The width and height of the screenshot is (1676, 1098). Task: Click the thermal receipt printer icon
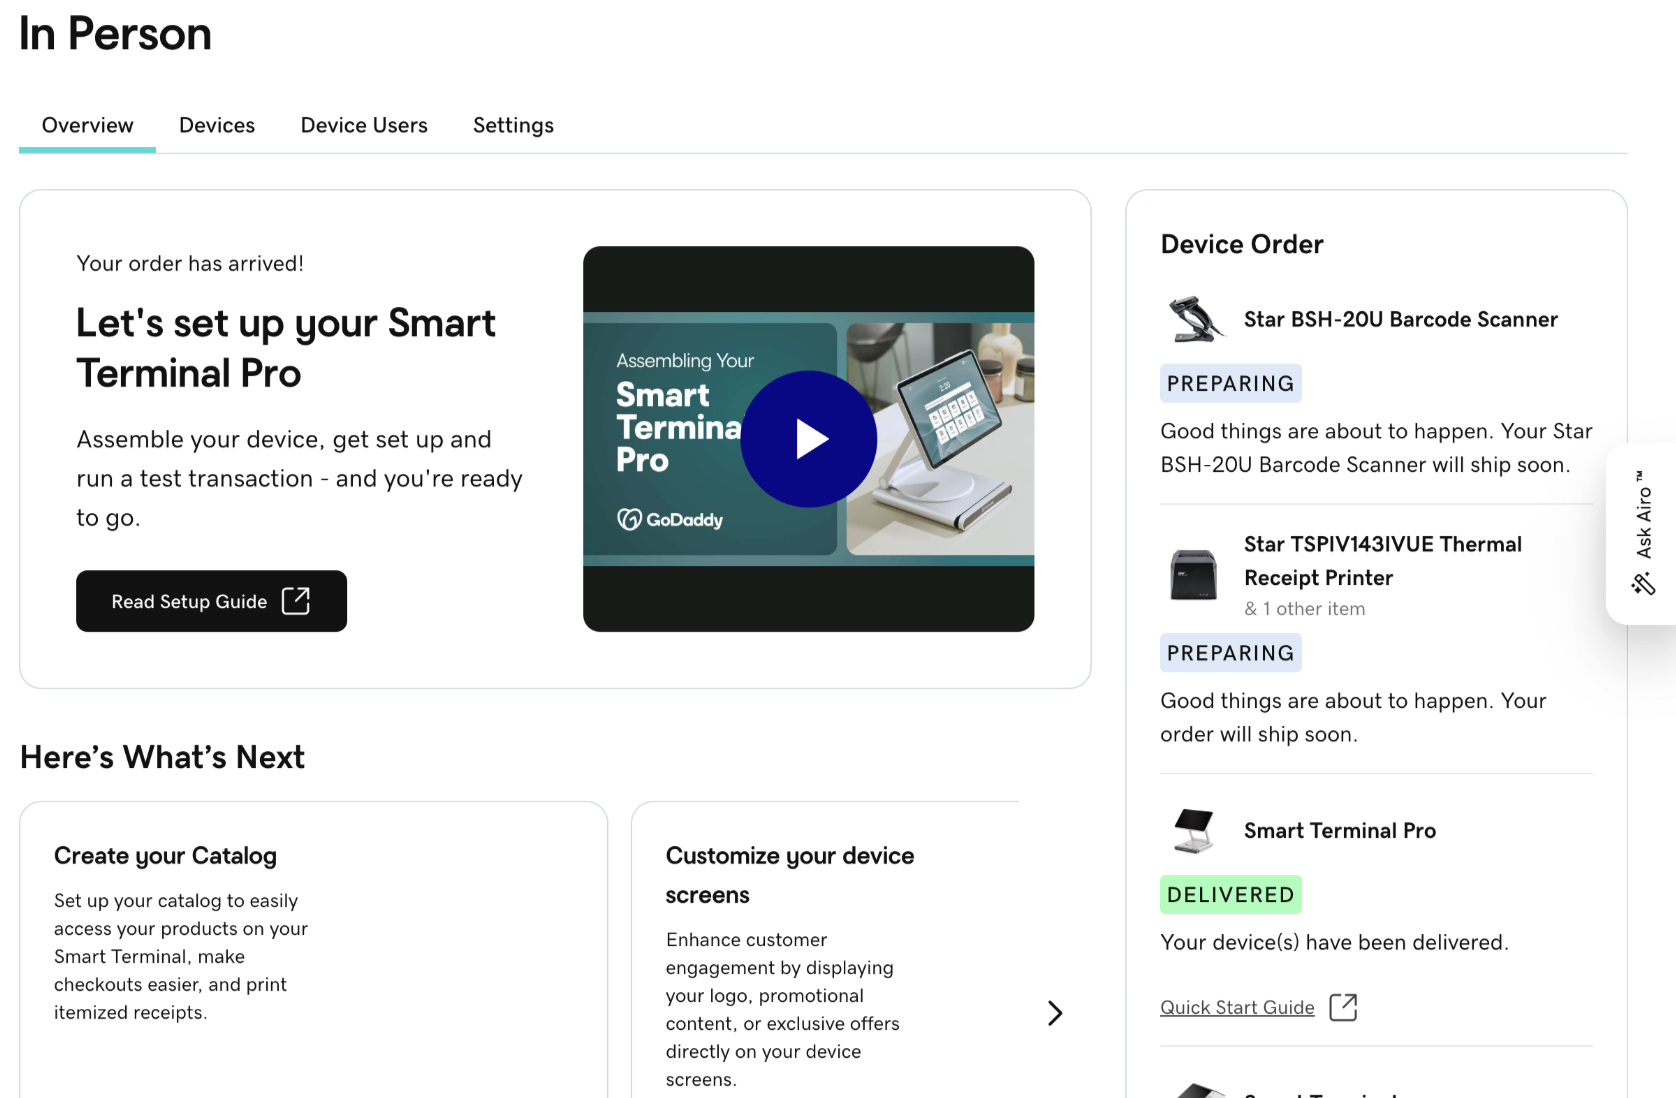[1194, 575]
